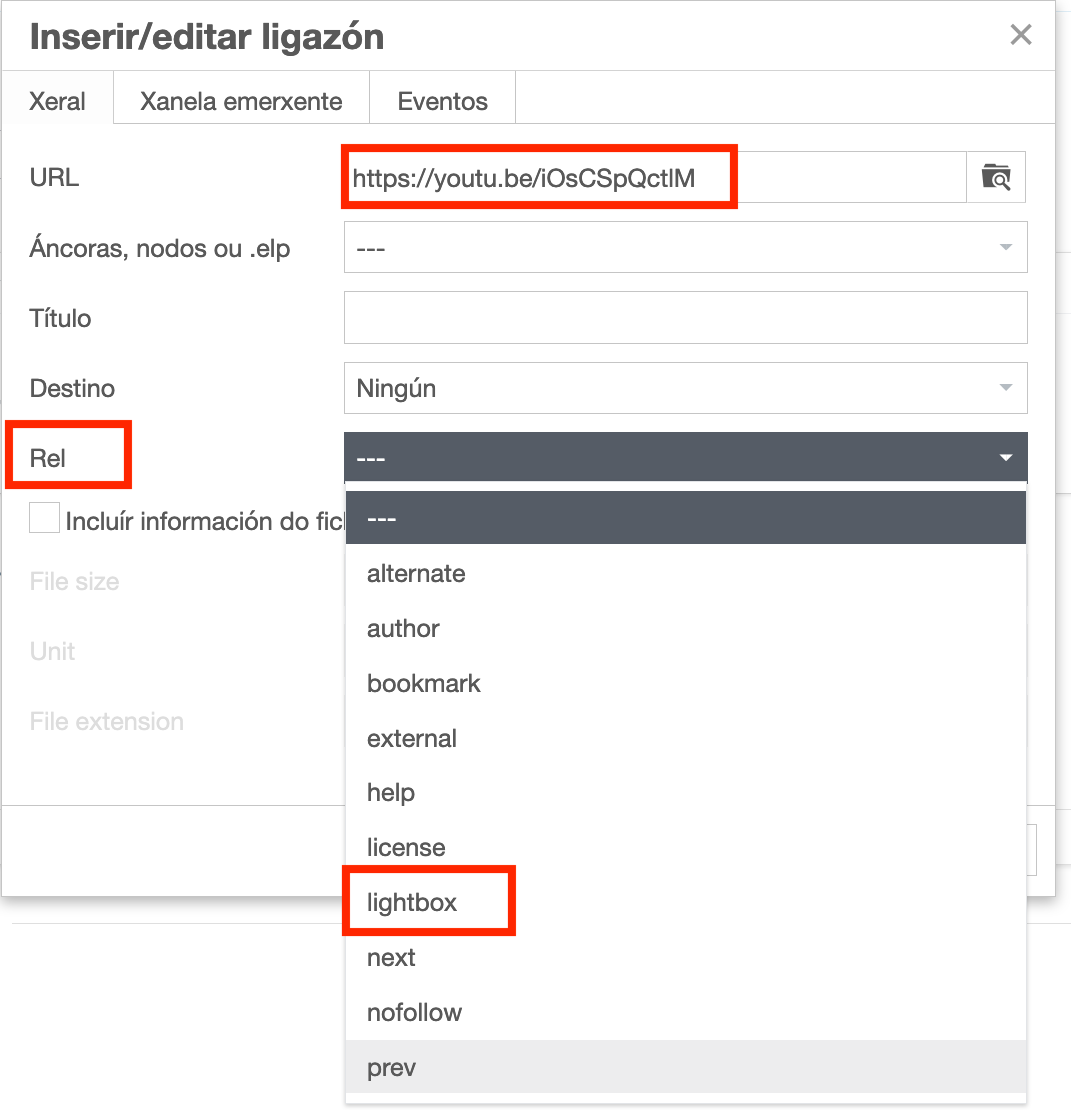Focus the Título input field

click(685, 318)
